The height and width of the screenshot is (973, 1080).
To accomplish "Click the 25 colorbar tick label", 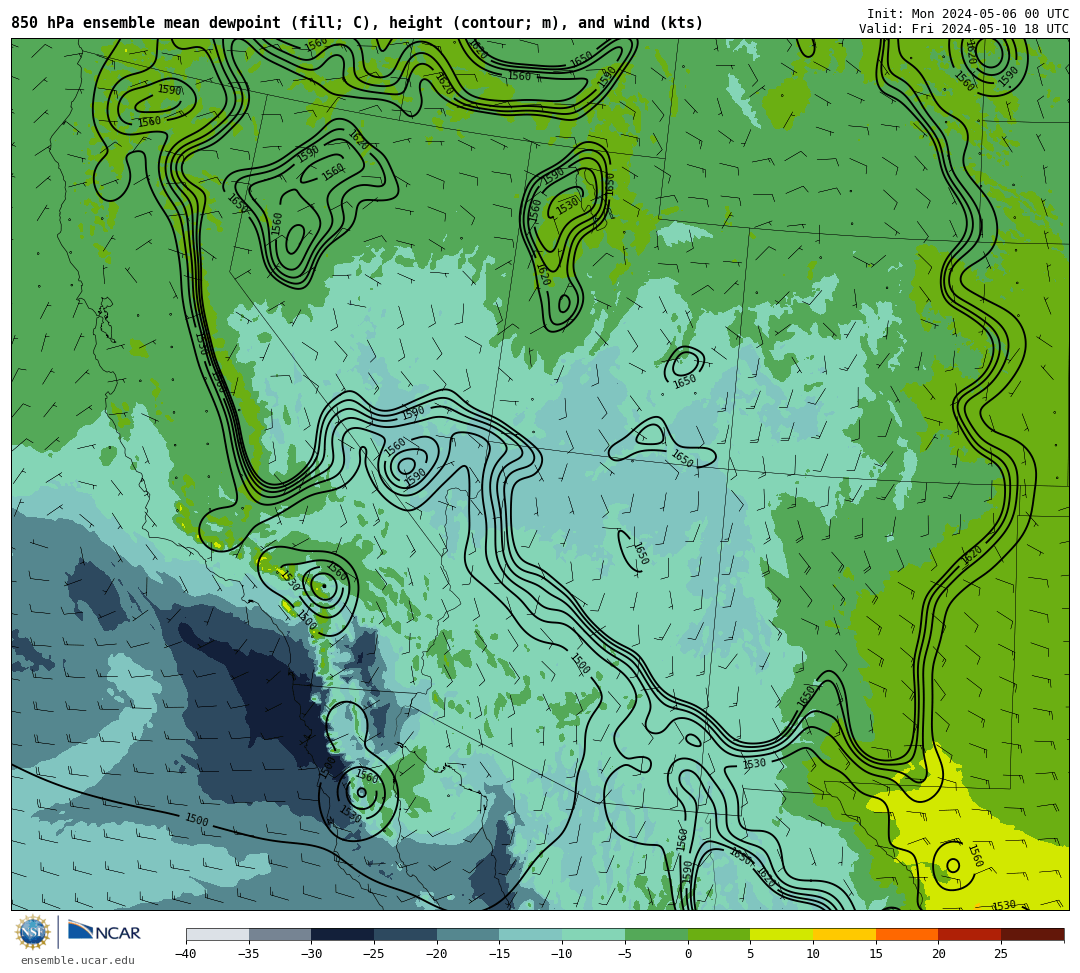I will pyautogui.click(x=1001, y=954).
